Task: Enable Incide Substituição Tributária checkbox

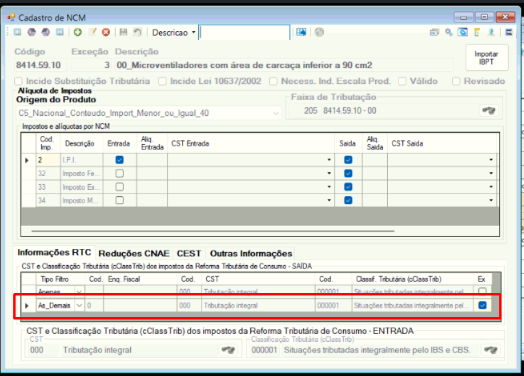Action: pos(18,81)
